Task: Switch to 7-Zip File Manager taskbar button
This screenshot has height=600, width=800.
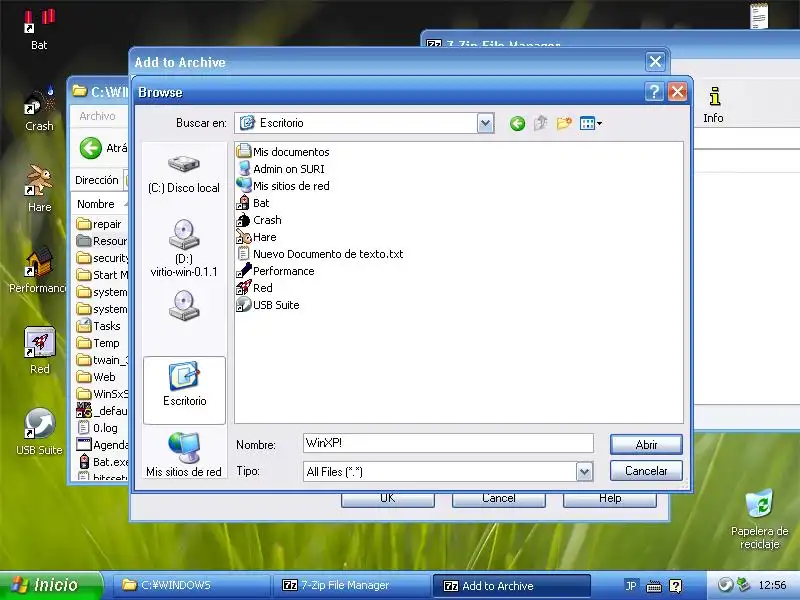Action: click(x=351, y=585)
